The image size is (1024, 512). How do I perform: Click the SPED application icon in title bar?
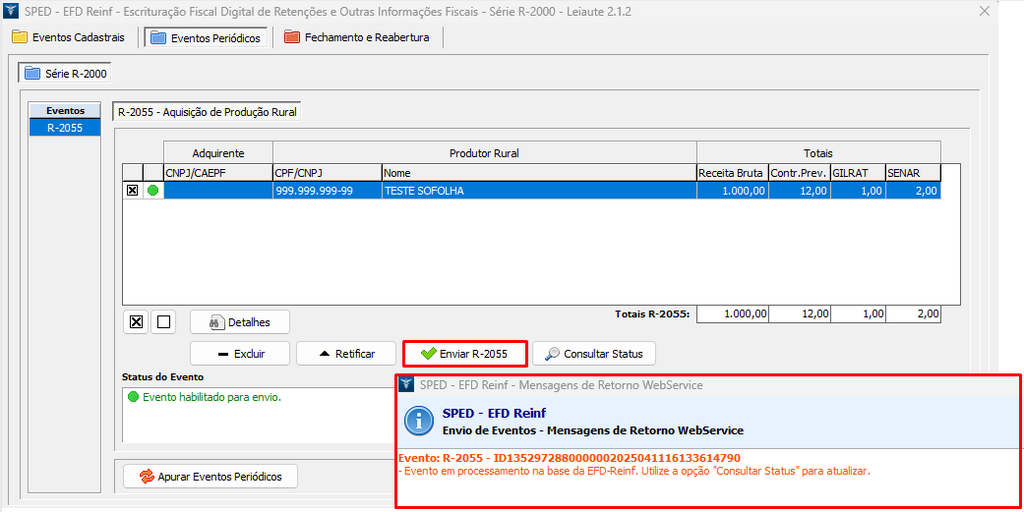12,12
